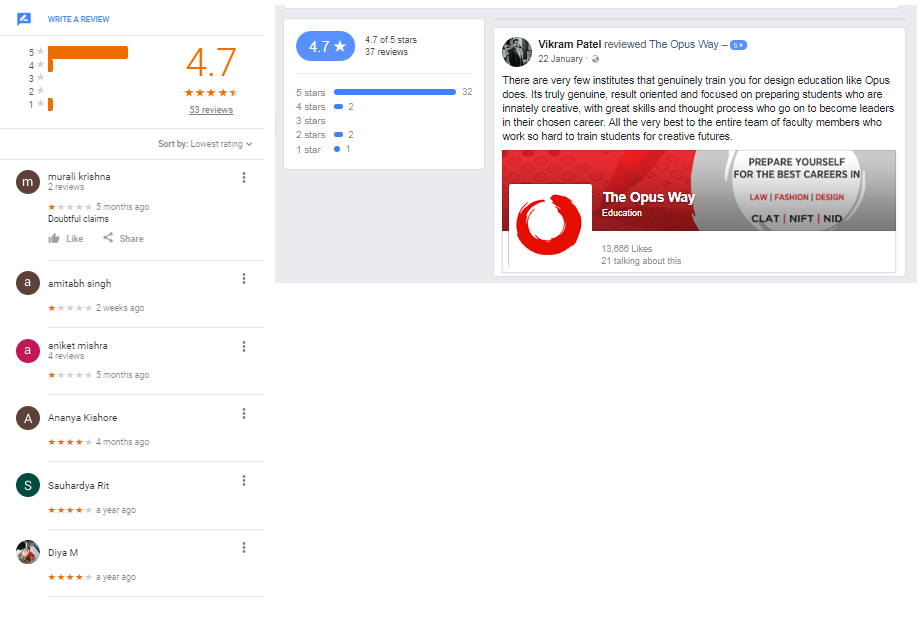This screenshot has width=918, height=629.
Task: Click the write a review pencil icon
Action: 24,19
